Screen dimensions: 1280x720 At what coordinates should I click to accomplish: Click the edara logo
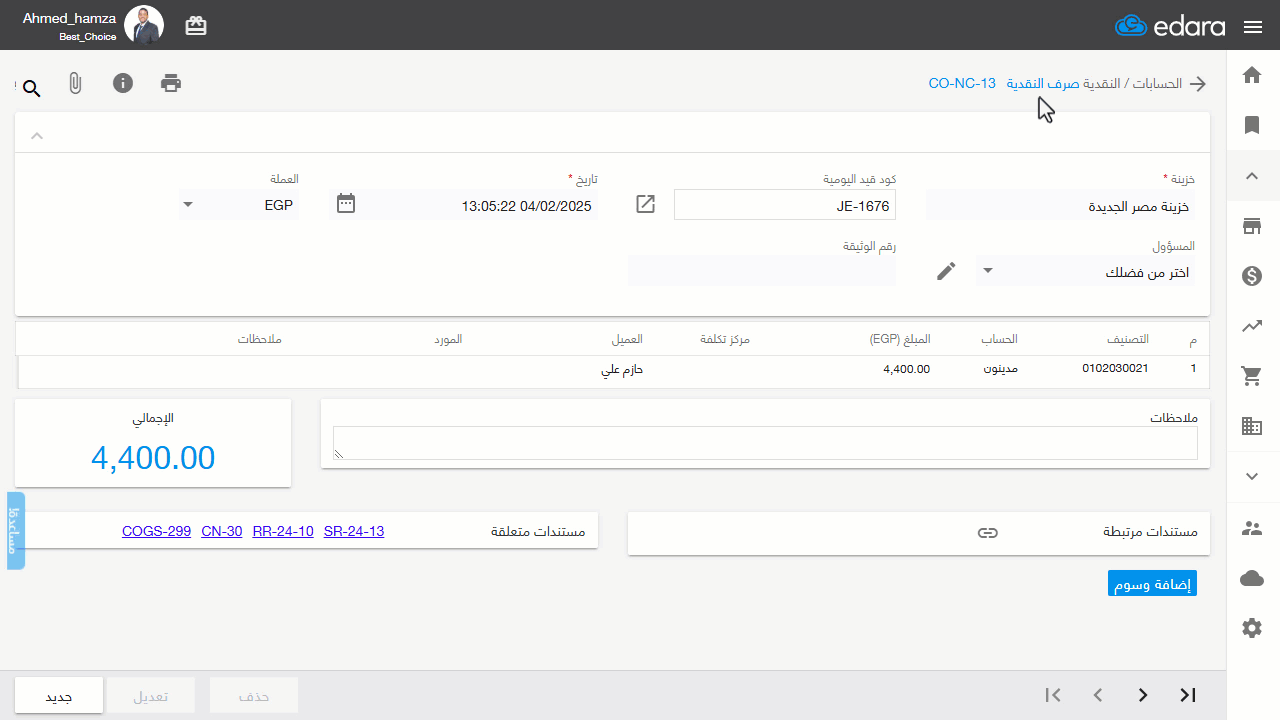(x=1170, y=27)
